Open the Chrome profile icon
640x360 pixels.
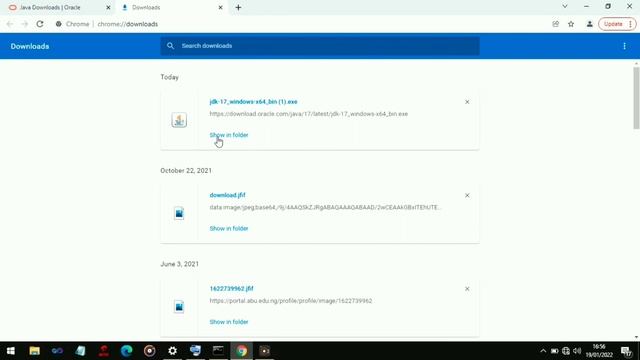coord(589,24)
